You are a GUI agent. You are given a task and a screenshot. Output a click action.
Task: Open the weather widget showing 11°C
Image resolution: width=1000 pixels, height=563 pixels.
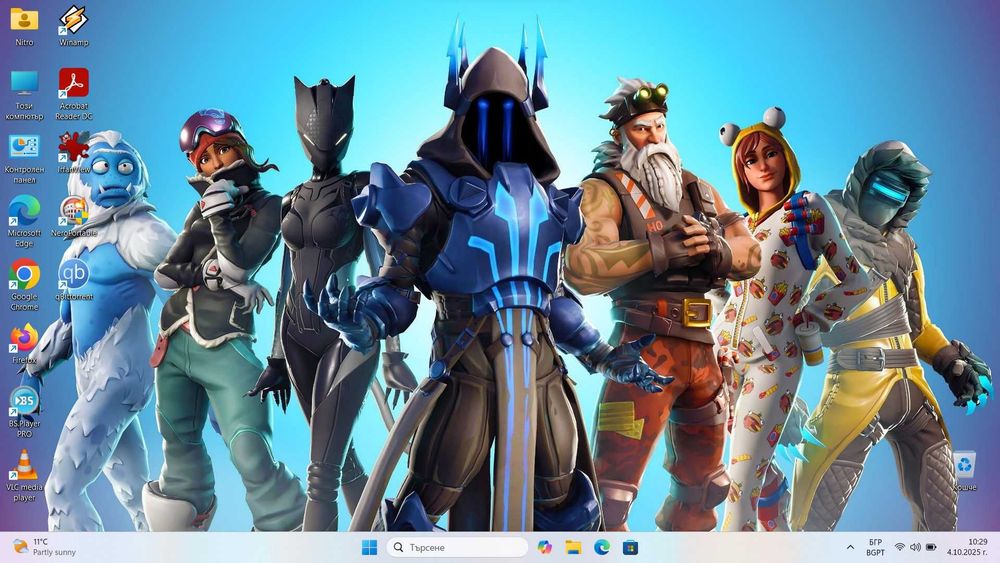[x=45, y=547]
